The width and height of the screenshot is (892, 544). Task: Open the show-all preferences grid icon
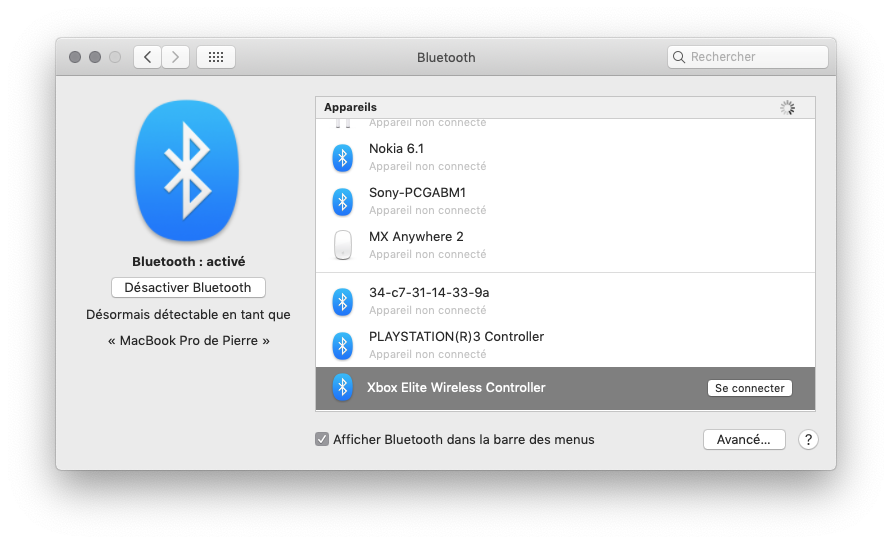tap(216, 57)
